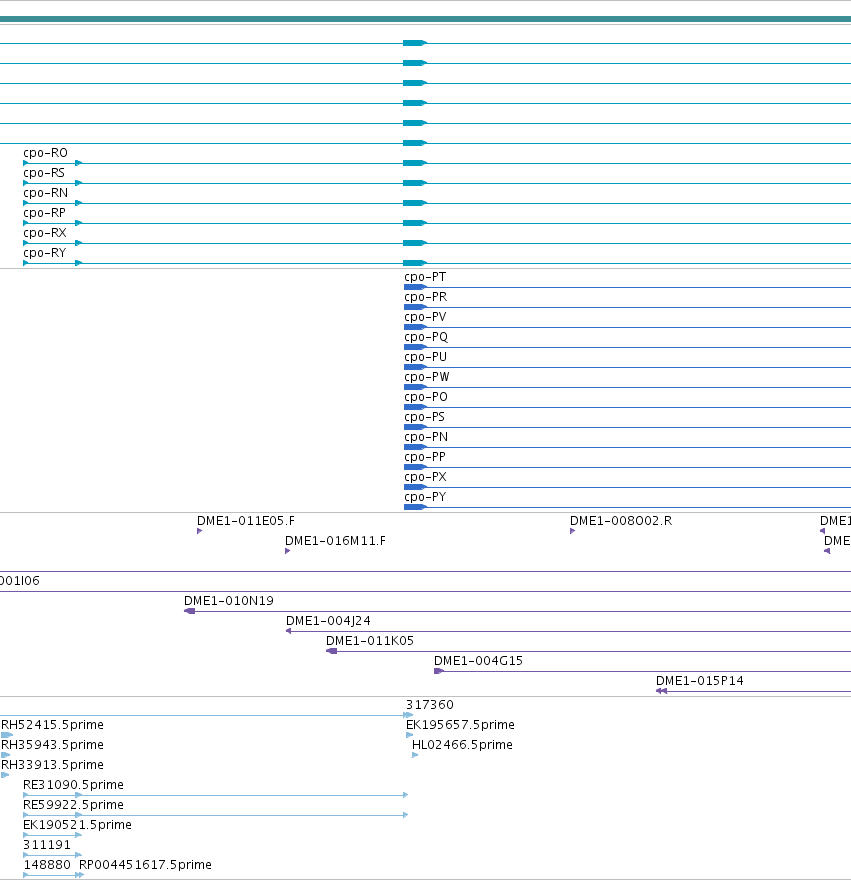Click the DME1-004G15 clone start block
The image size is (851, 880).
tap(439, 671)
